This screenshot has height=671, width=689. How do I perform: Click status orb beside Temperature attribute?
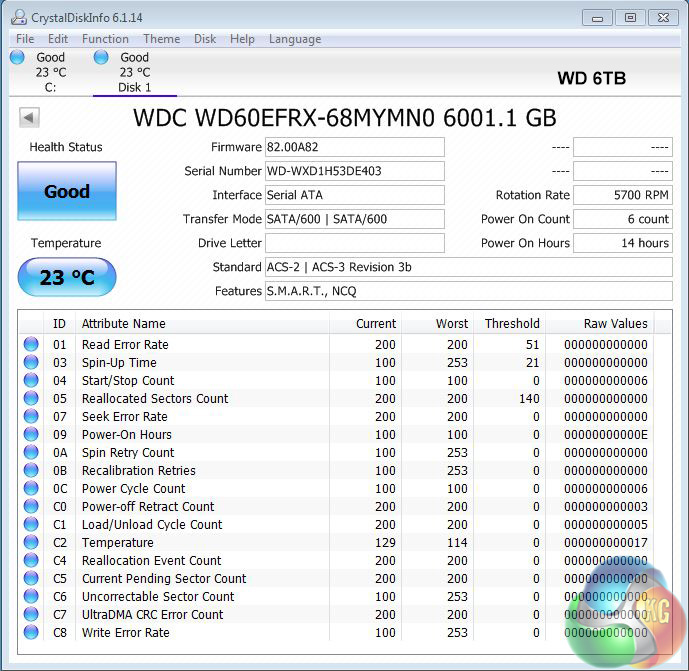pos(32,543)
